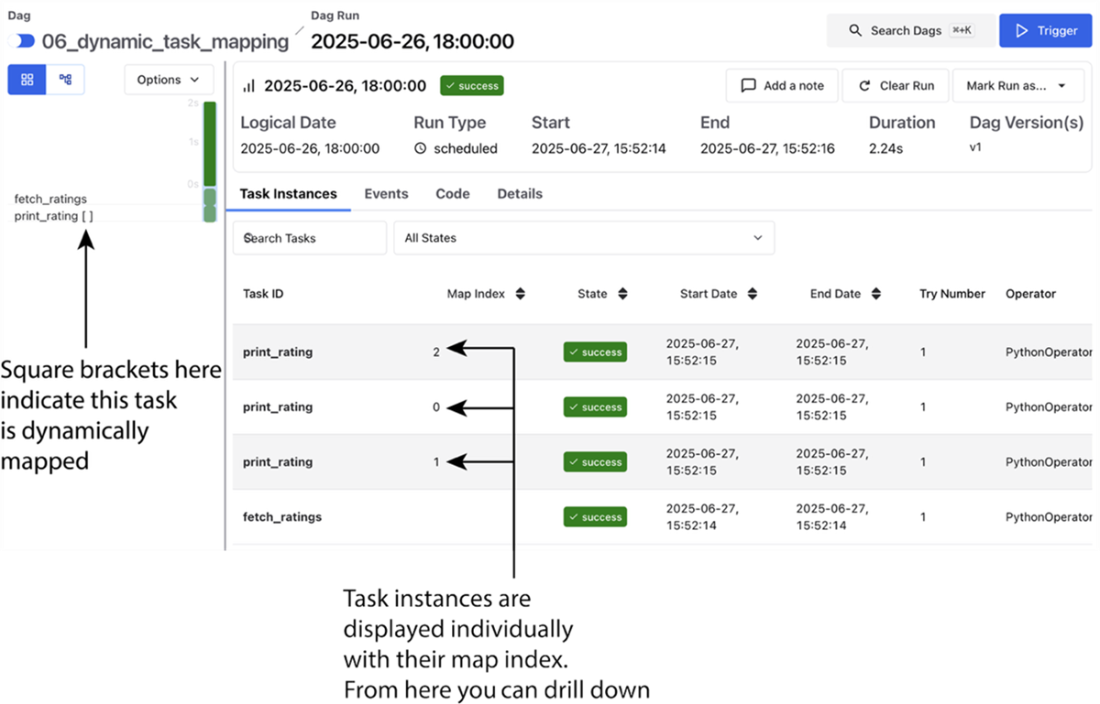
Task: Click the success badge in fetch_ratings row
Action: pos(595,517)
